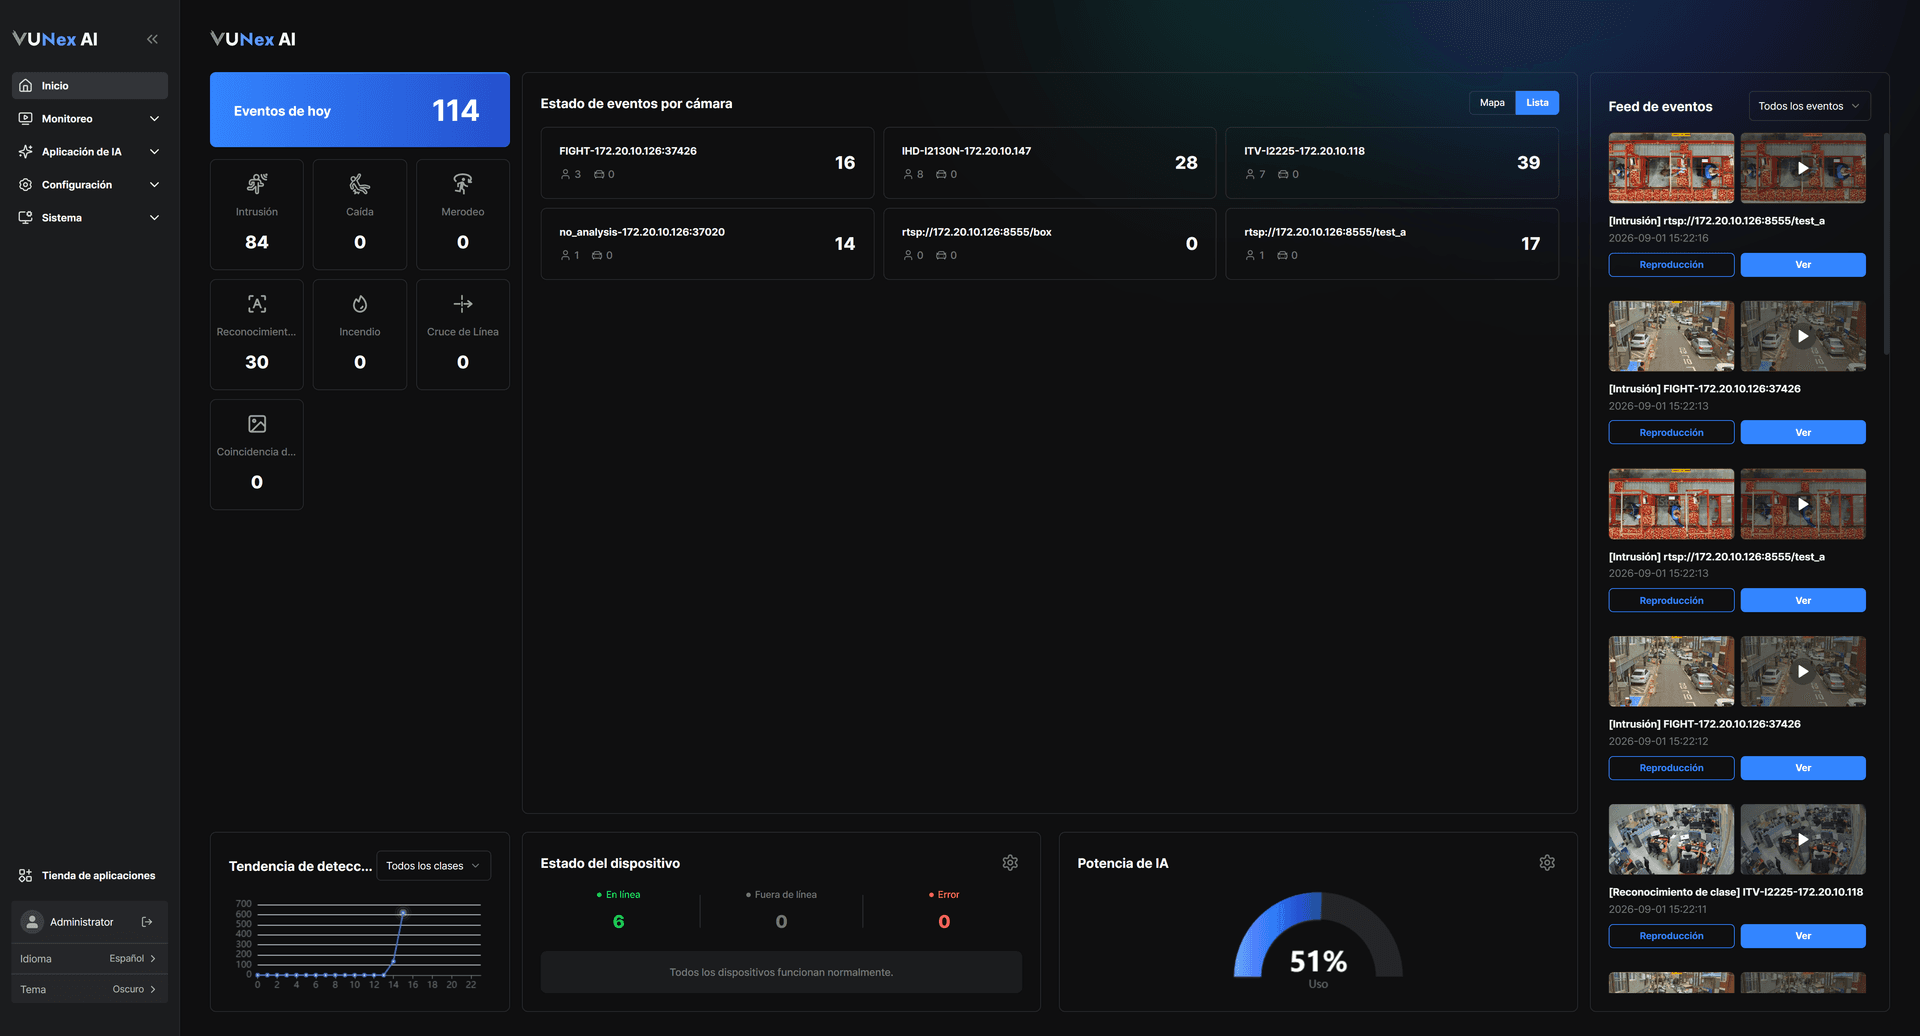Click person count icon on ITV-I2225 camera card
The image size is (1920, 1036).
pos(1250,175)
